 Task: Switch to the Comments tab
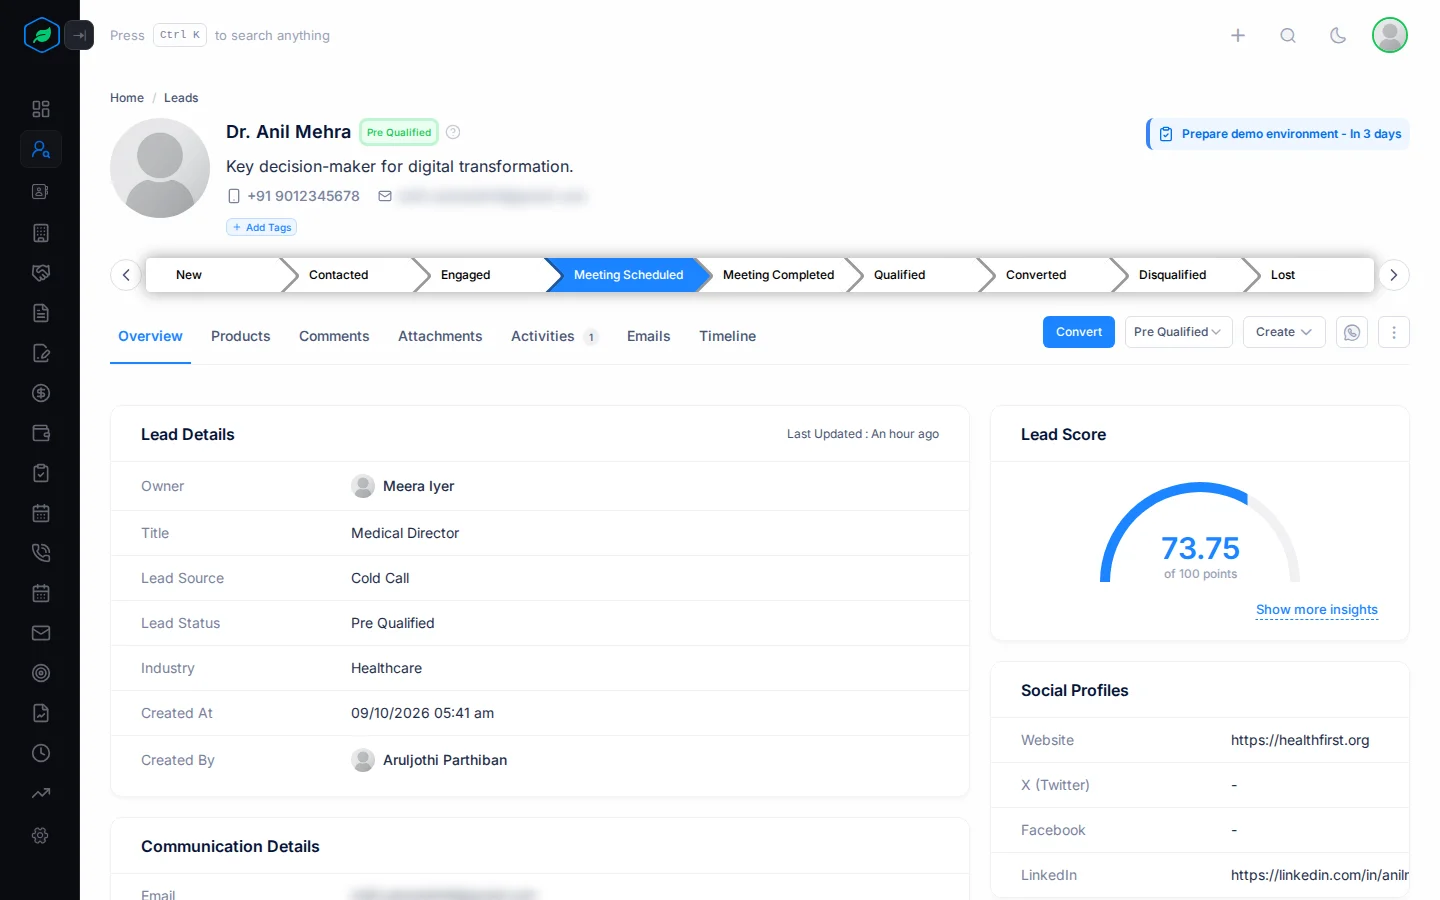[334, 336]
